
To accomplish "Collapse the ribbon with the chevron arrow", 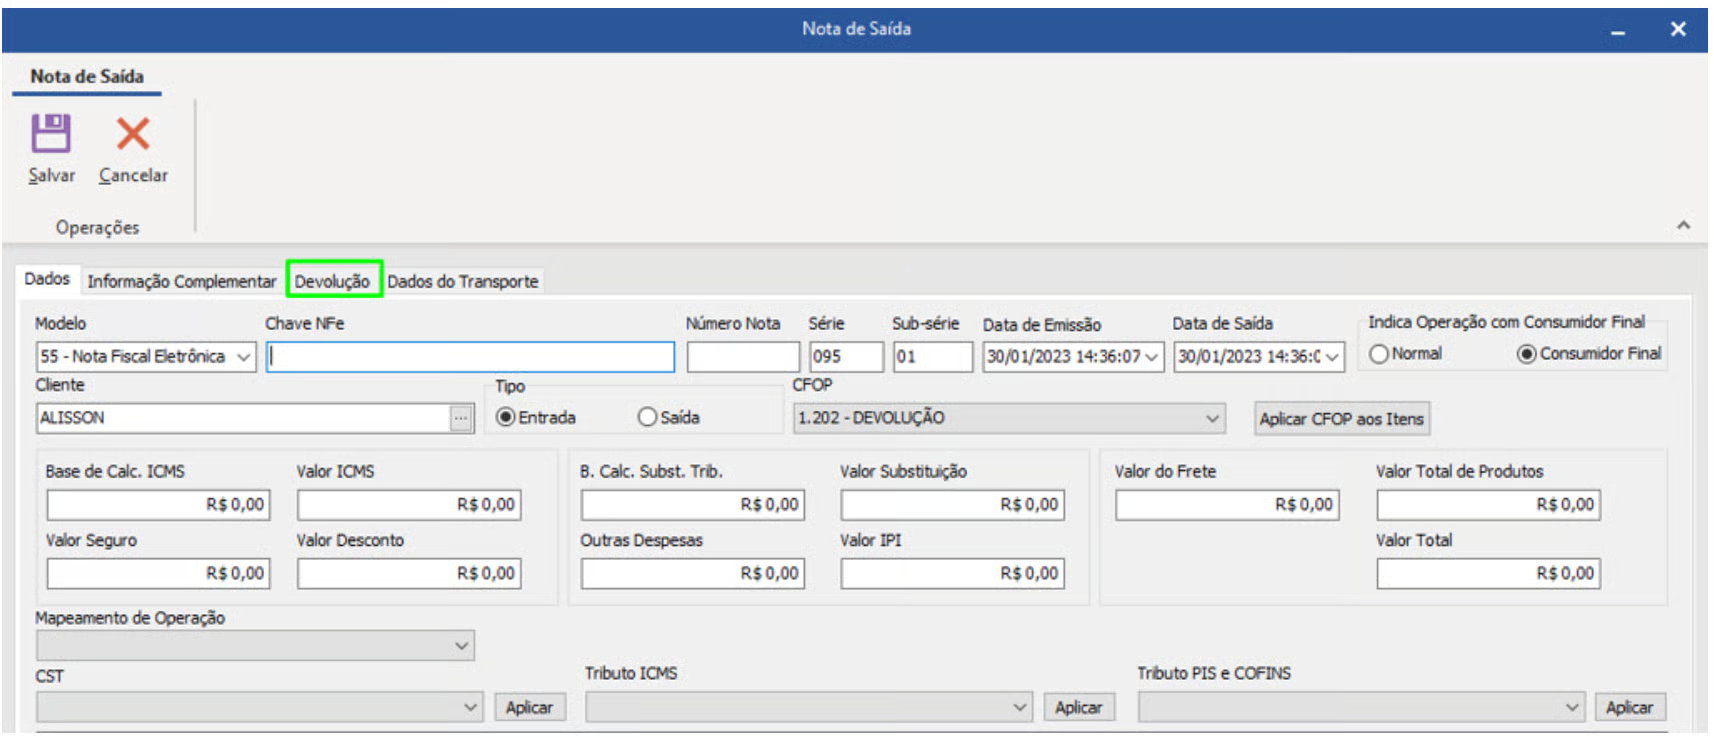I will coord(1683,226).
